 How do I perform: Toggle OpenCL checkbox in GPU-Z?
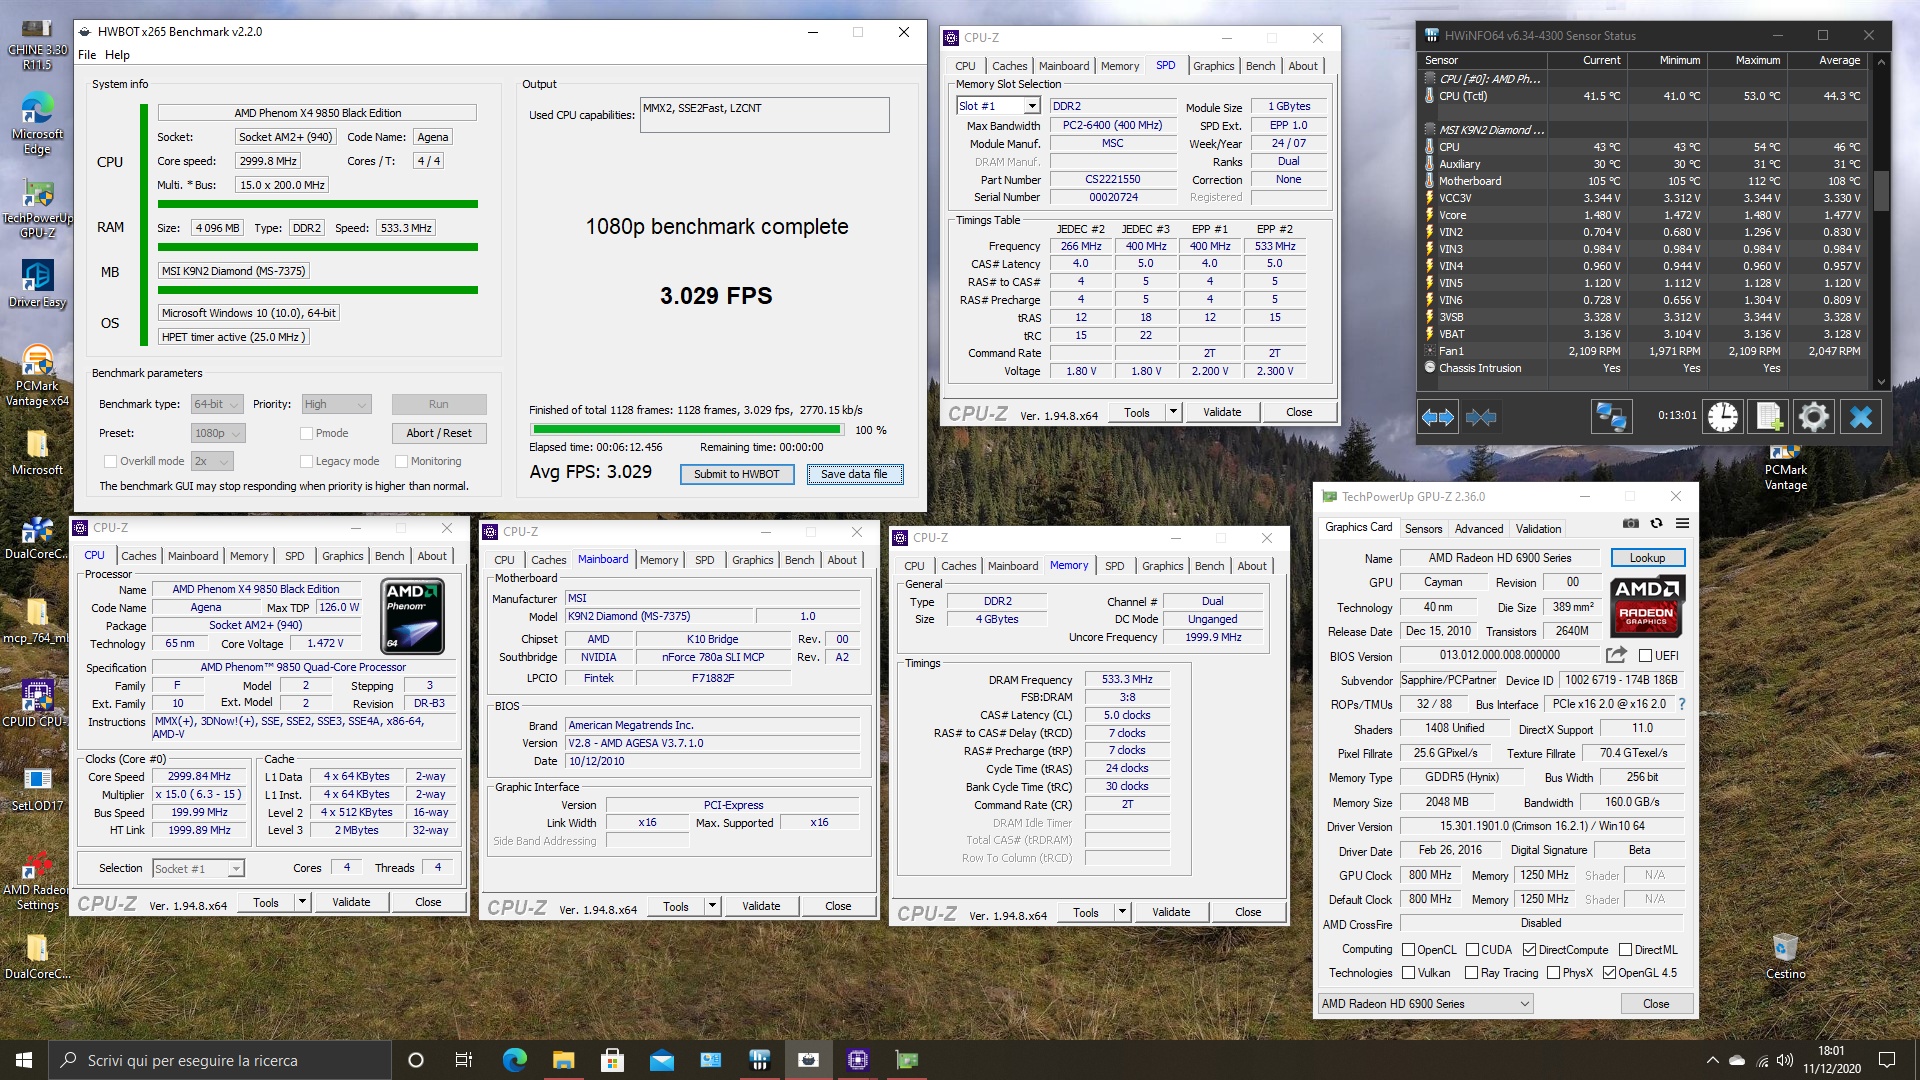click(x=1408, y=950)
